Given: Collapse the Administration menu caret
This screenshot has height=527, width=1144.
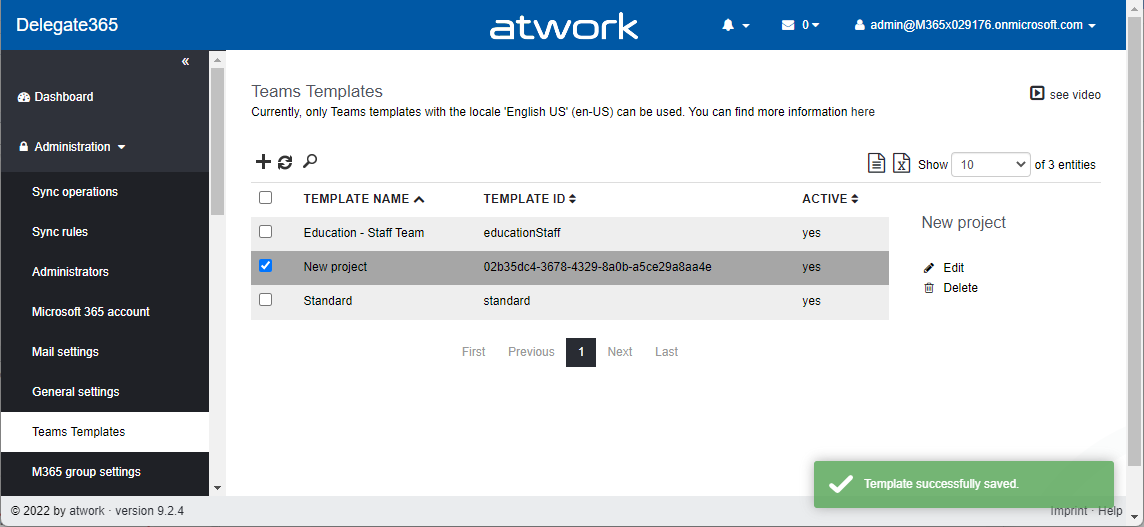Looking at the screenshot, I should click(121, 147).
